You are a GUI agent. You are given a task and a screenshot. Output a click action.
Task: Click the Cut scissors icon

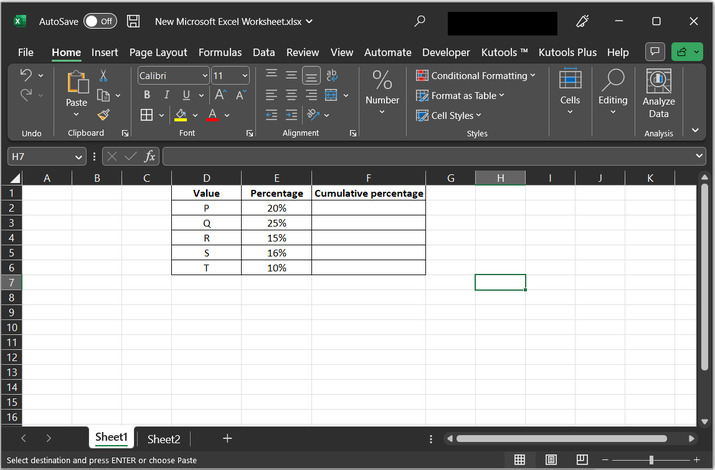pos(103,76)
